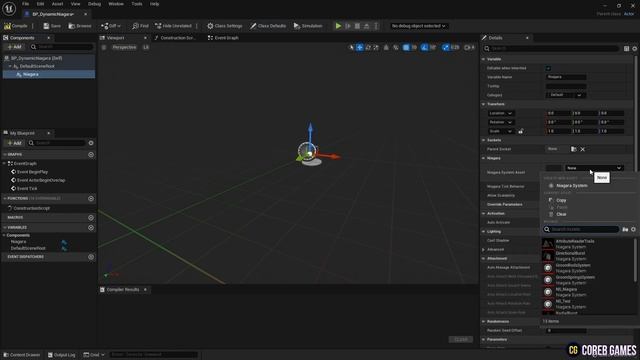
Task: Add a new component
Action: click(x=14, y=47)
